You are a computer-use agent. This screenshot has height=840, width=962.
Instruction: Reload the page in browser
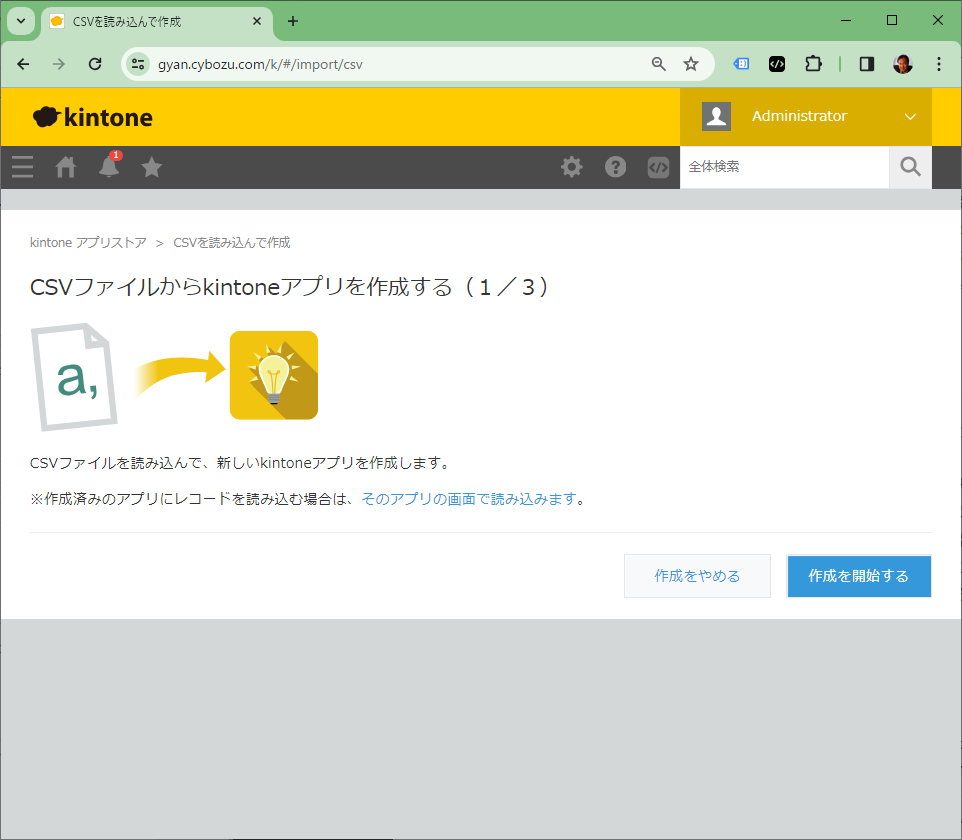tap(95, 64)
